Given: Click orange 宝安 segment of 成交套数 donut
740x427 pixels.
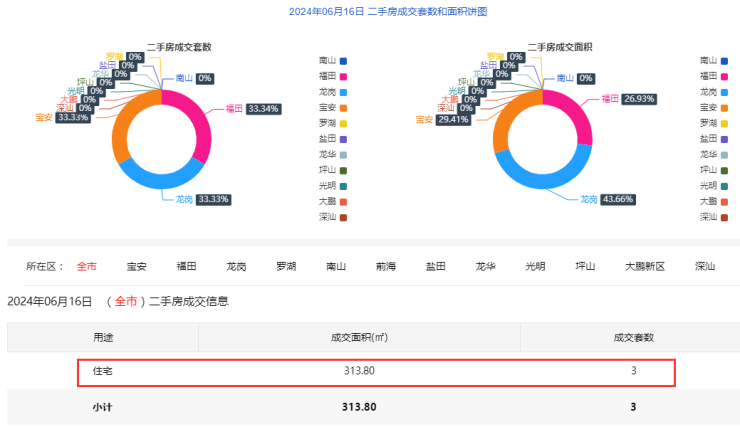Looking at the screenshot, I should (x=127, y=140).
